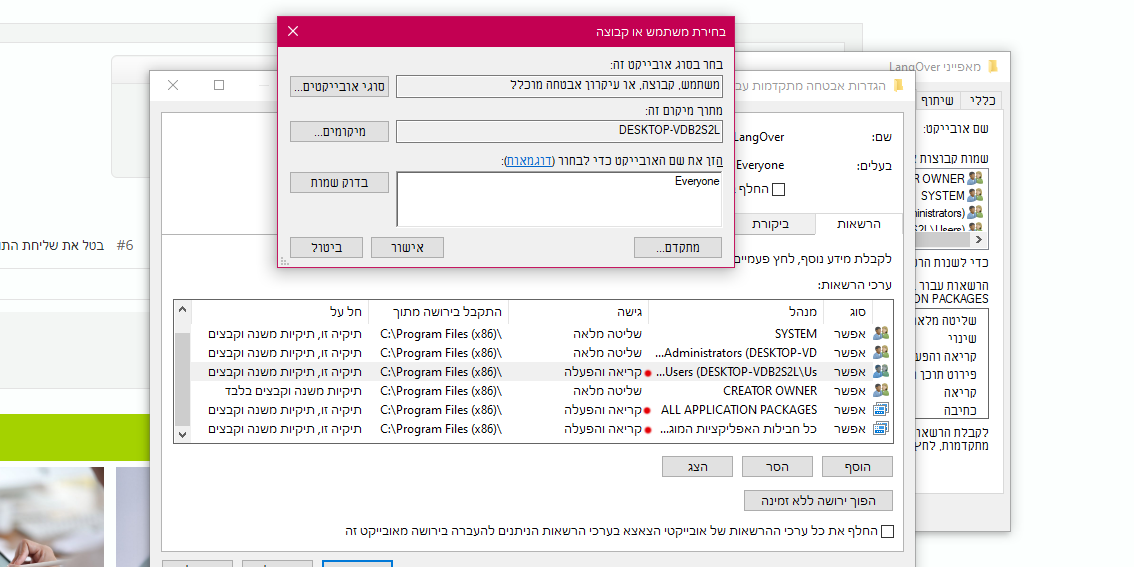Click the group icon in the Users (DESKTOP-VDB2S2L) row
The image size is (1134, 567).
(881, 371)
